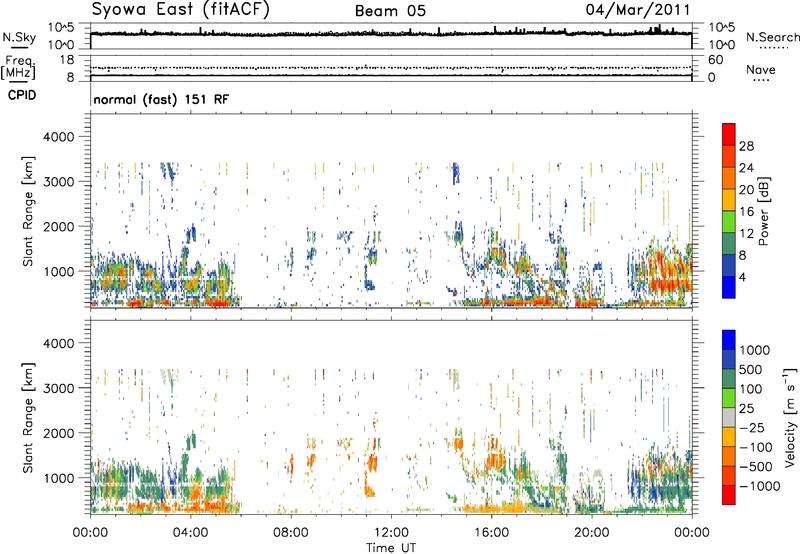
Task: Click the "18" frequency axis tick
Action: pos(67,59)
